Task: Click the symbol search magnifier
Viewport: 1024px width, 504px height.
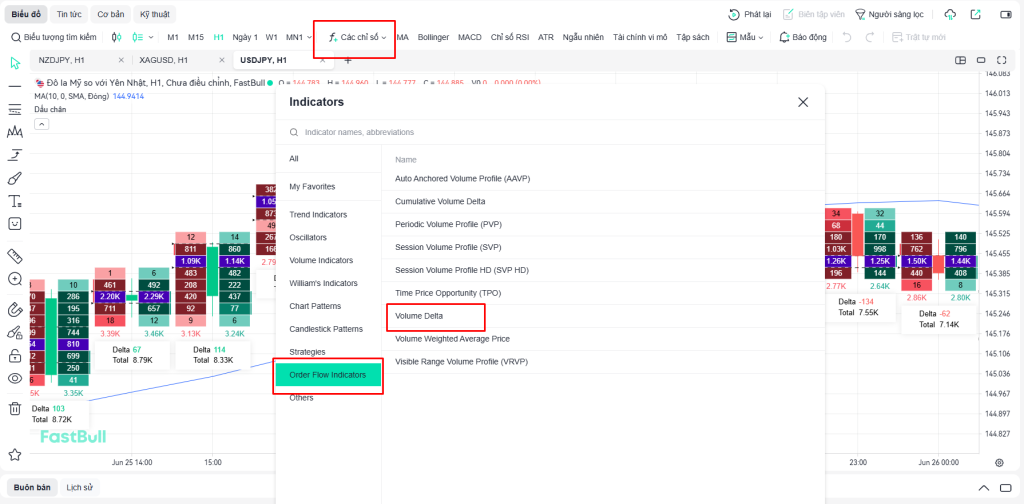Action: [16, 37]
